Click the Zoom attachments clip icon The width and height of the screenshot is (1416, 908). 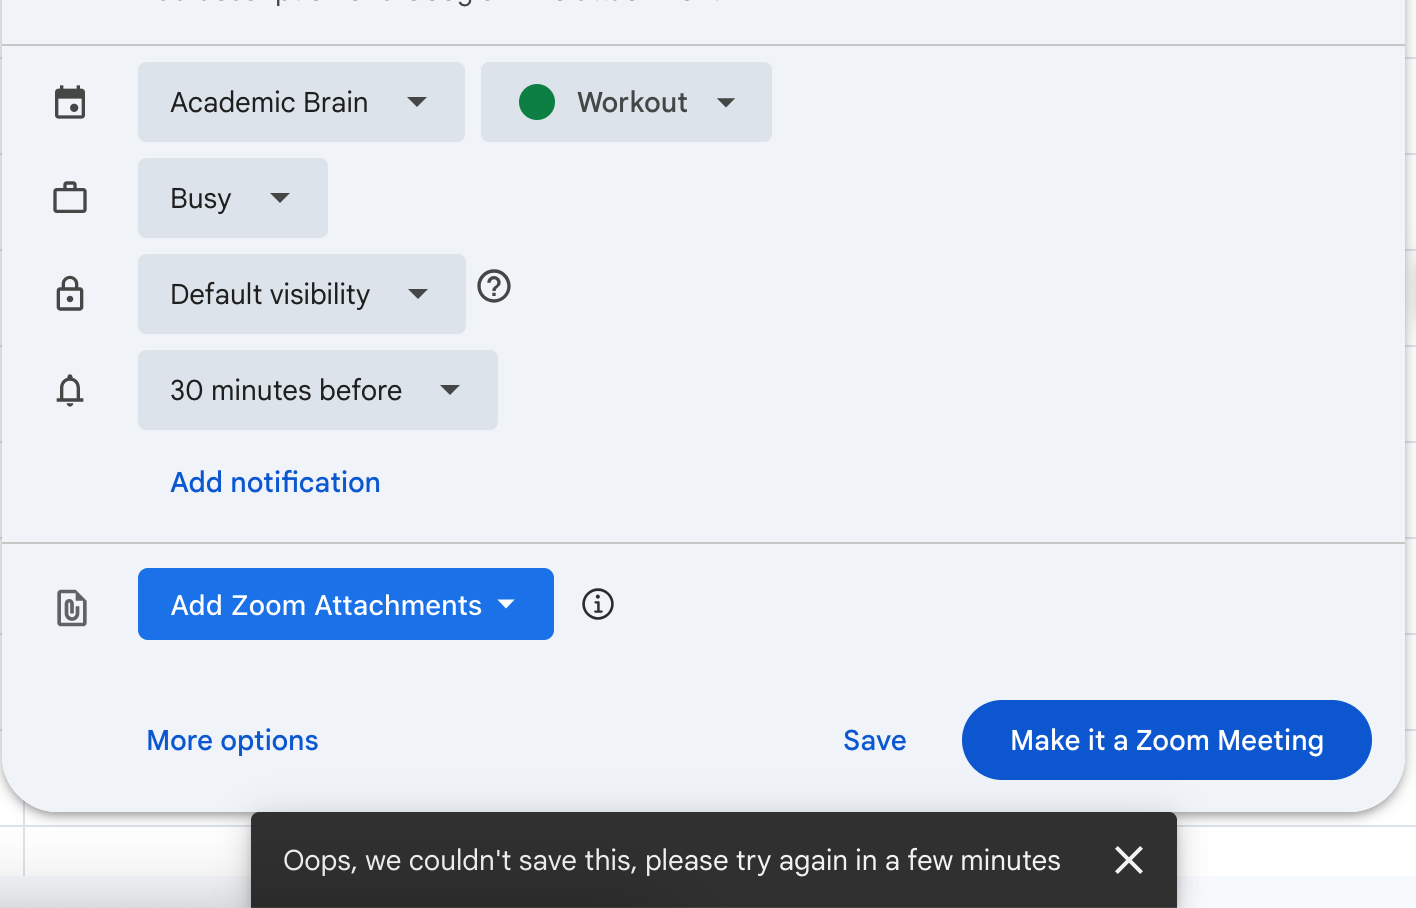[x=72, y=607]
